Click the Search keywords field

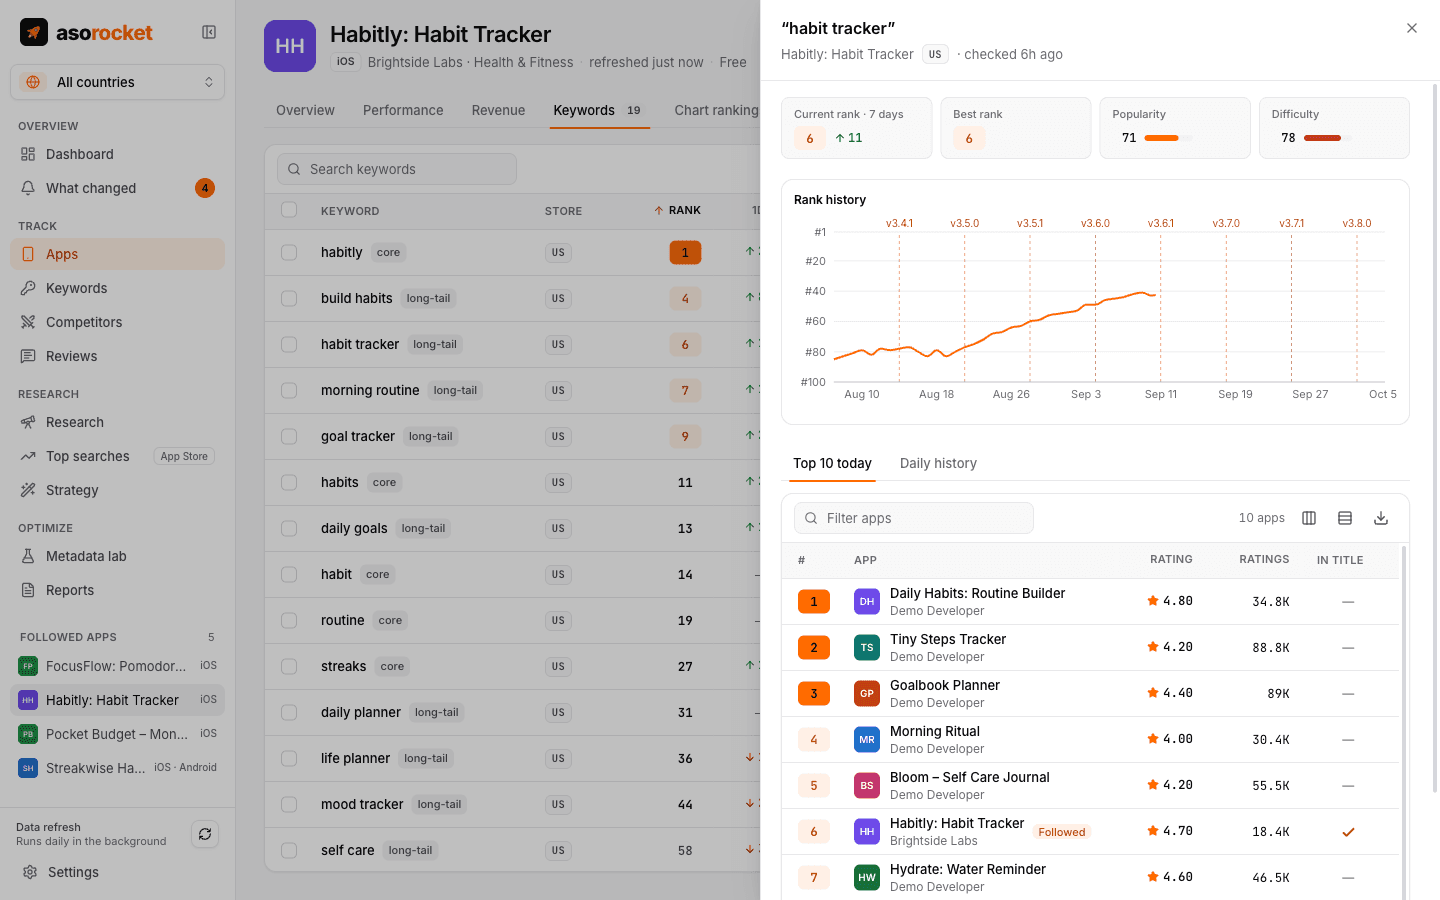[397, 169]
